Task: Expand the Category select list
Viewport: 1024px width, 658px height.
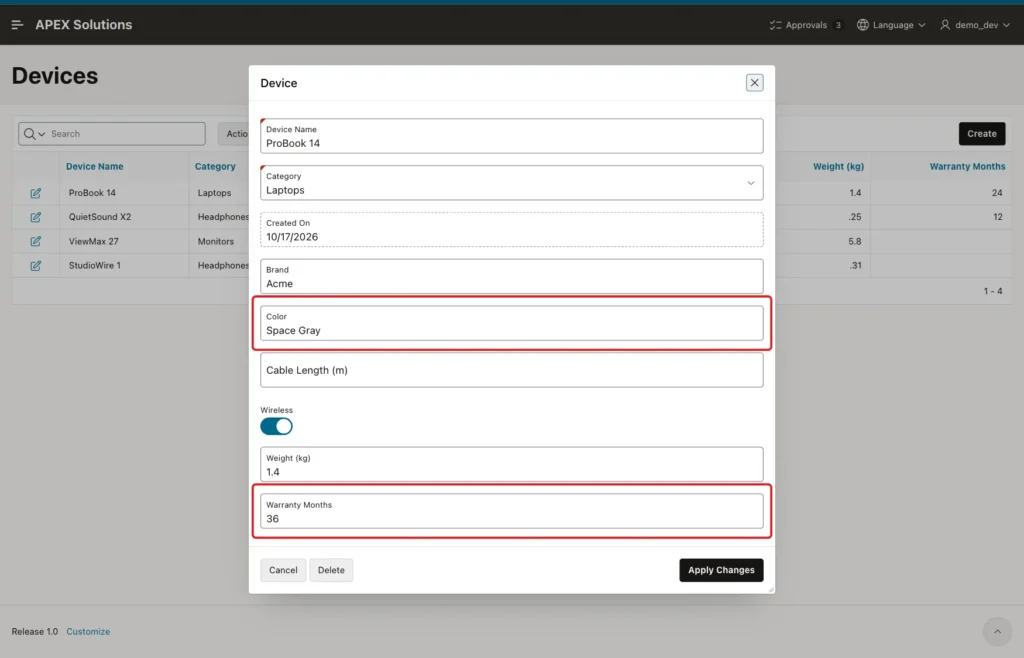Action: [511, 183]
